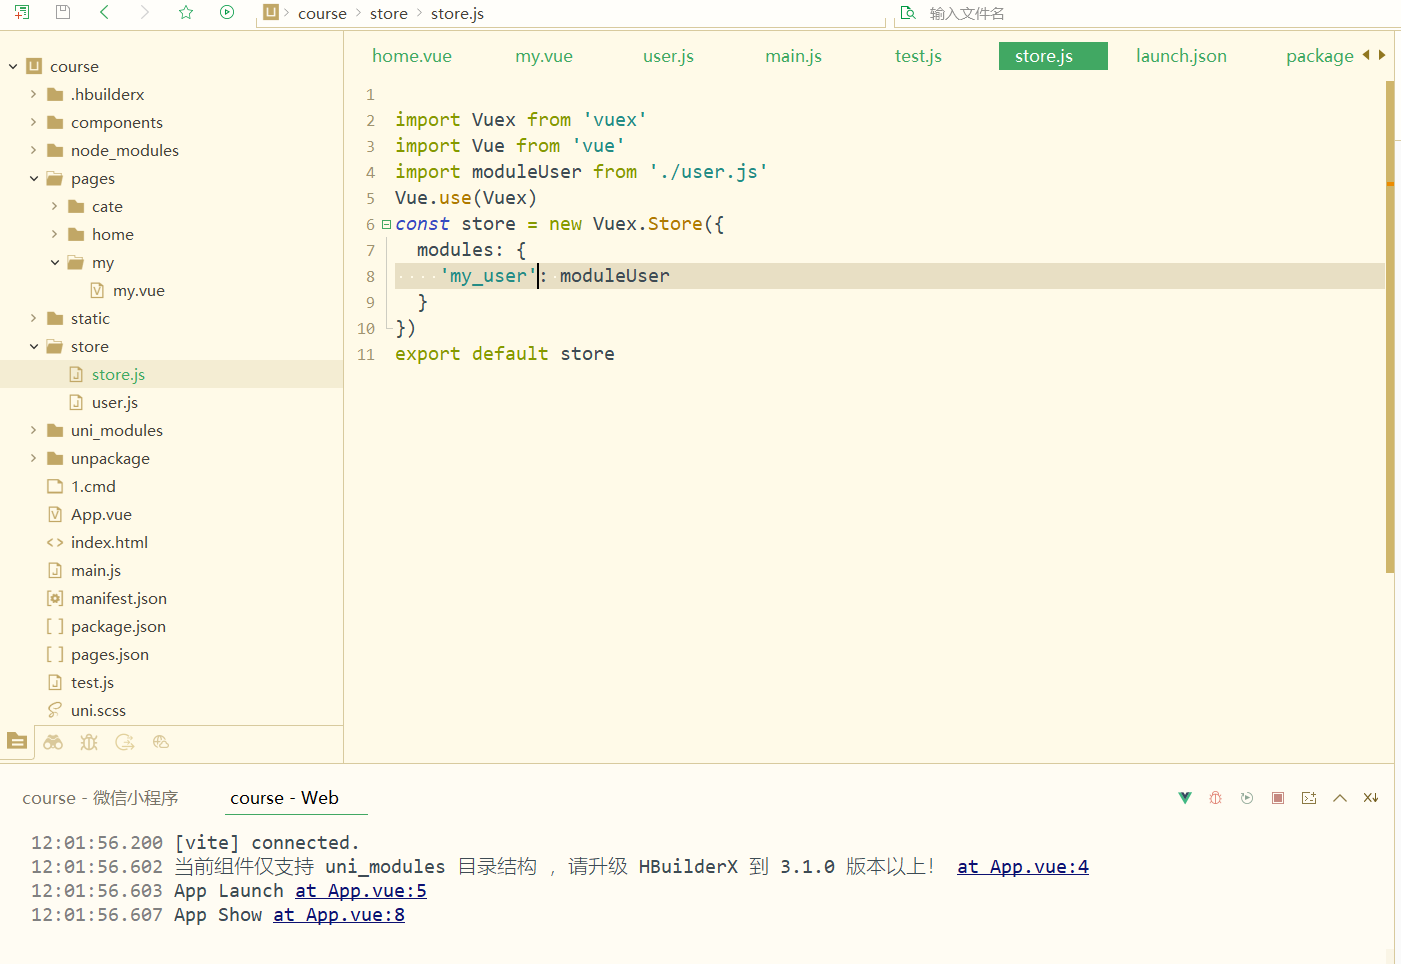
Task: Click the new file icon in top toolbar
Action: click(x=21, y=13)
